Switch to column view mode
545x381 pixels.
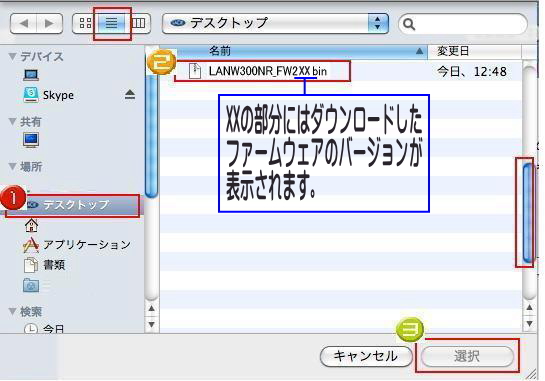pos(138,23)
